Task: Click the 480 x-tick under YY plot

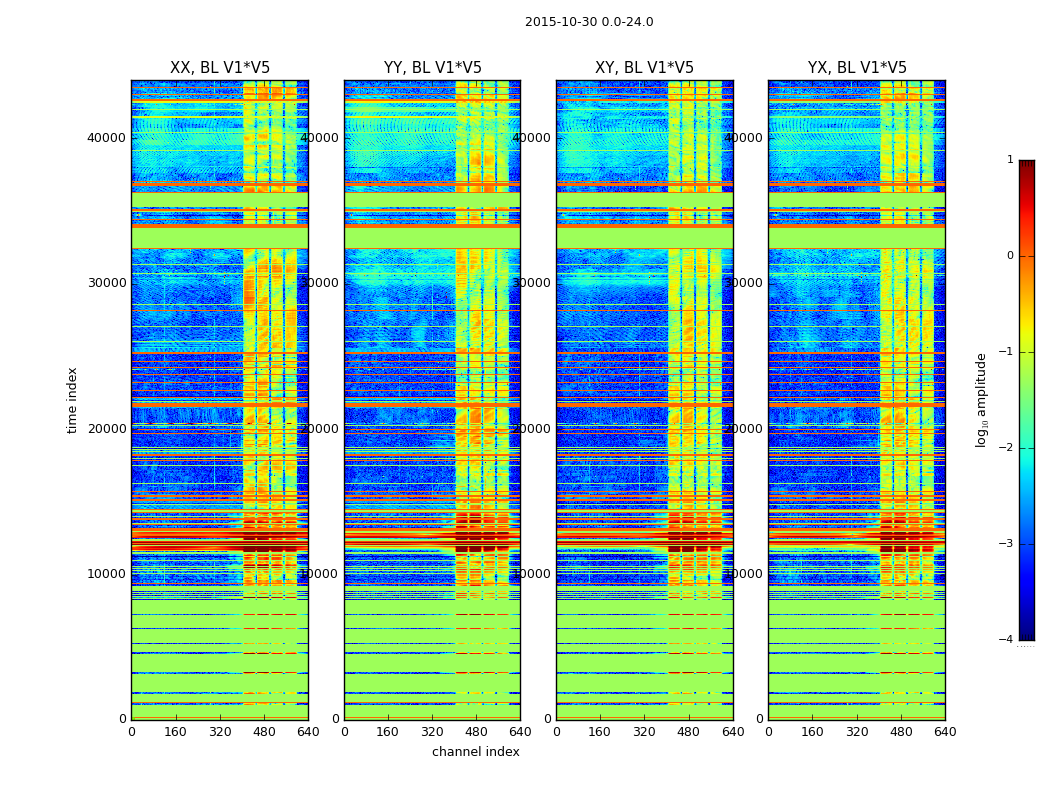Action: tap(476, 732)
